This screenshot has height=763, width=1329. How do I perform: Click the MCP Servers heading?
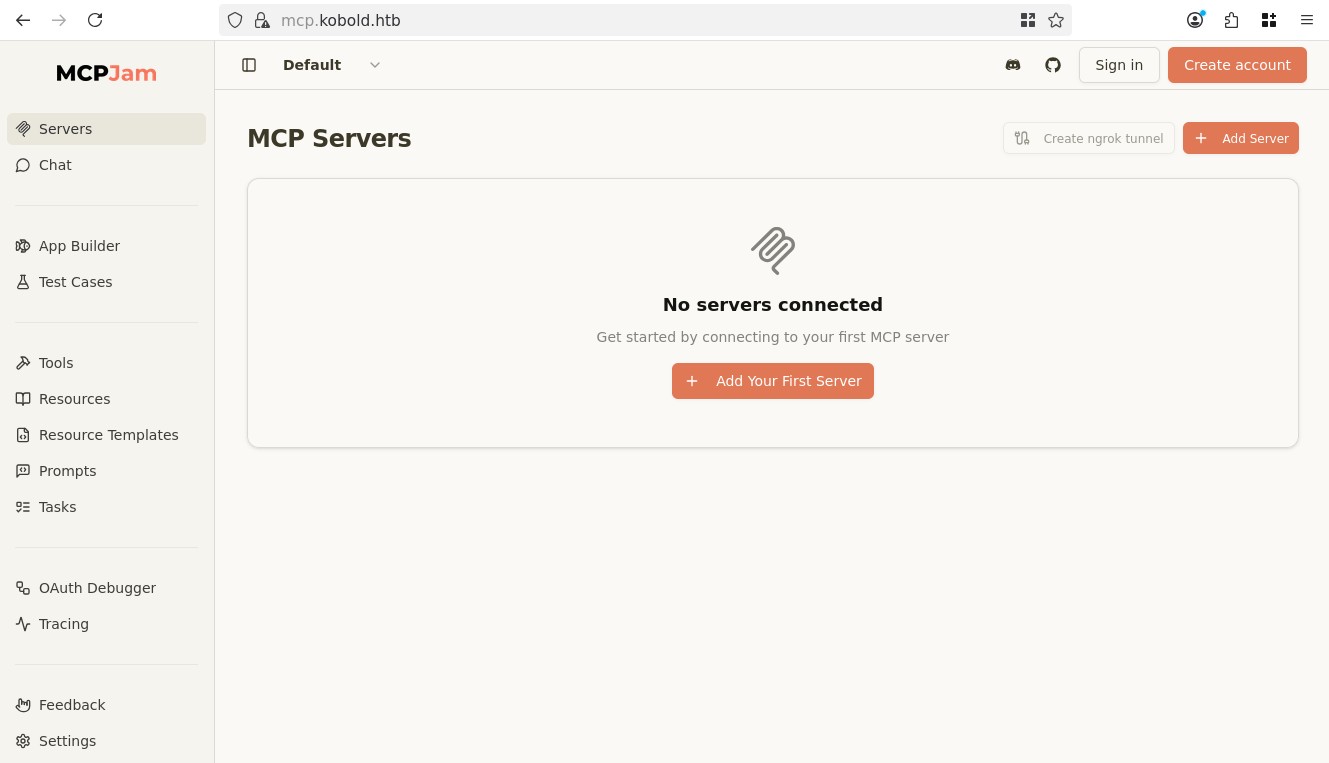coord(329,138)
